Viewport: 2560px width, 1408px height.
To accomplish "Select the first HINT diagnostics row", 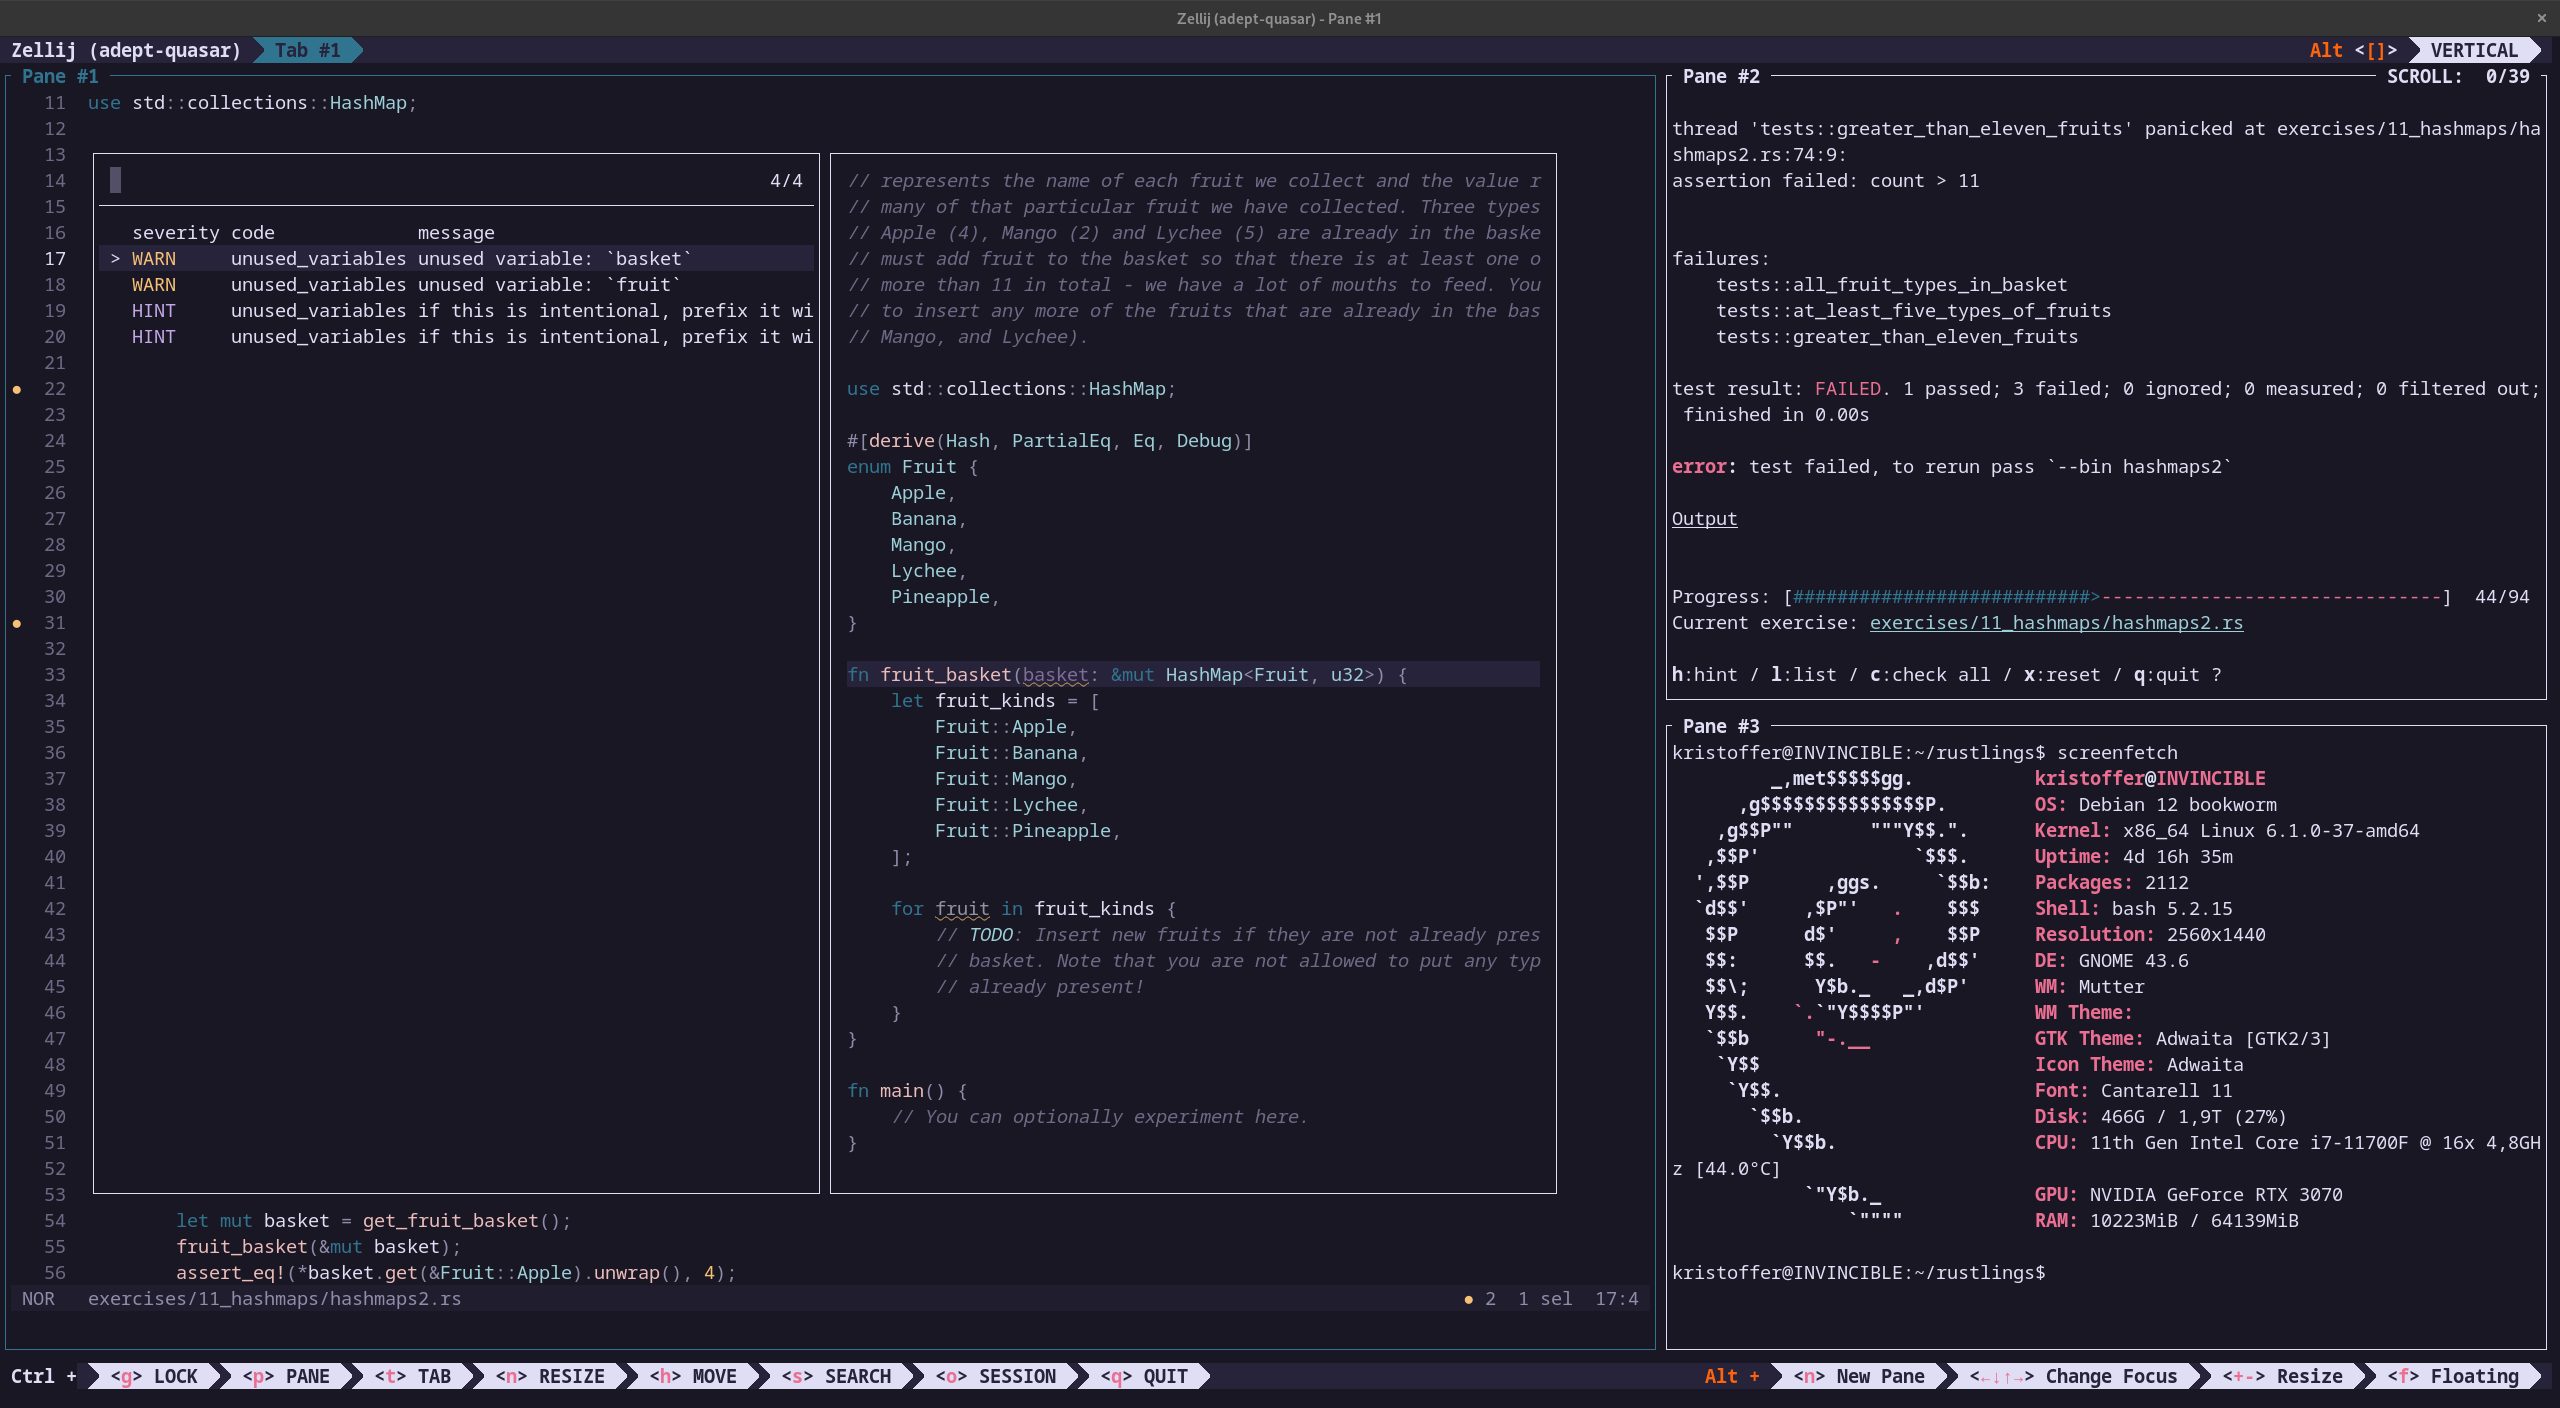I will point(457,311).
